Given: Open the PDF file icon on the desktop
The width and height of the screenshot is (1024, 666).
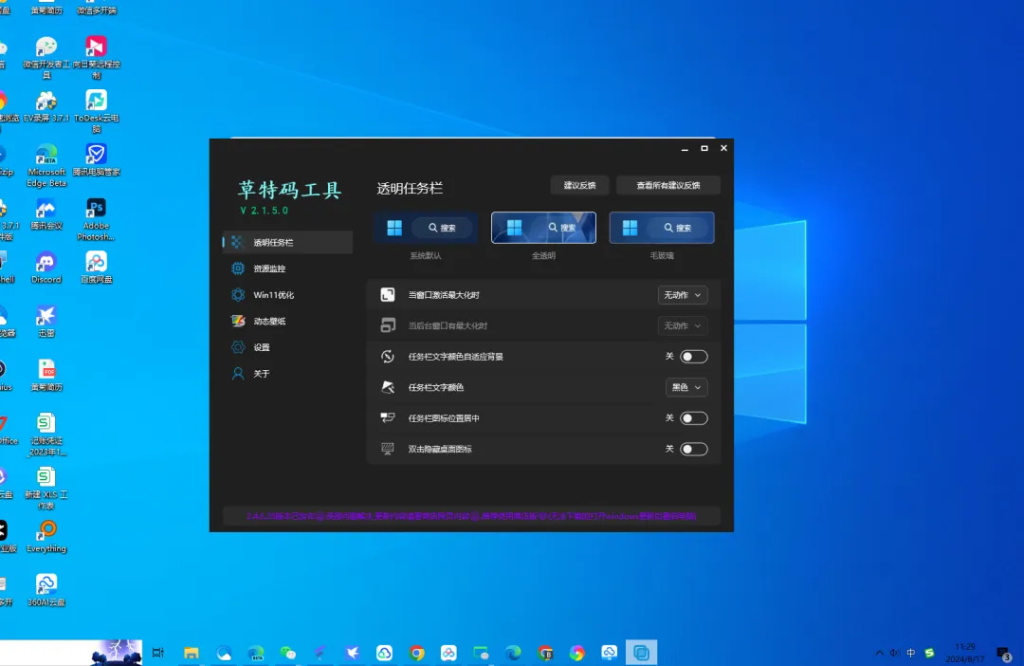Looking at the screenshot, I should (46, 375).
